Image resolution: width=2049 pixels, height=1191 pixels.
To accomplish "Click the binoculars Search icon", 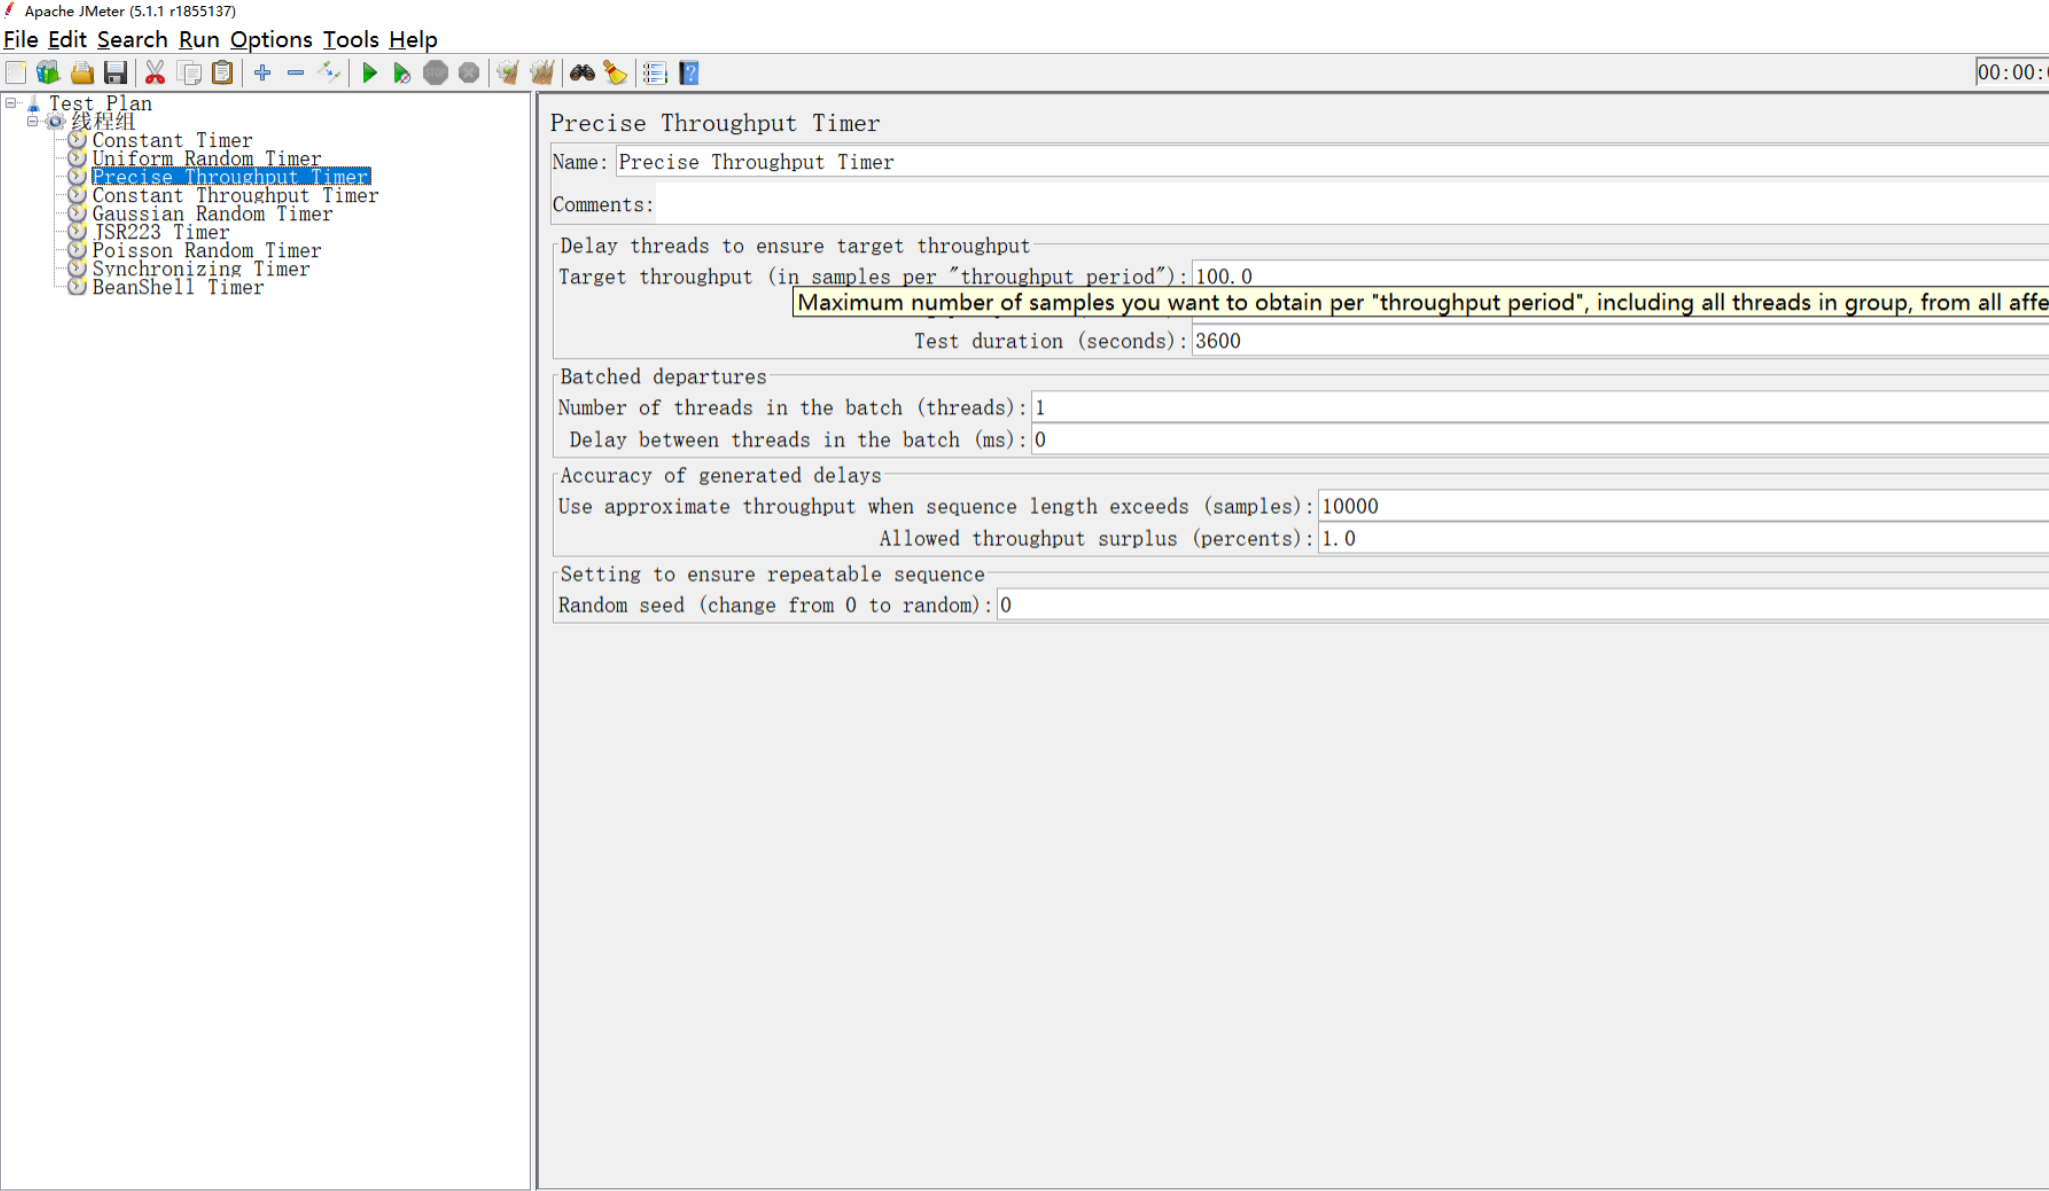I will click(x=582, y=73).
